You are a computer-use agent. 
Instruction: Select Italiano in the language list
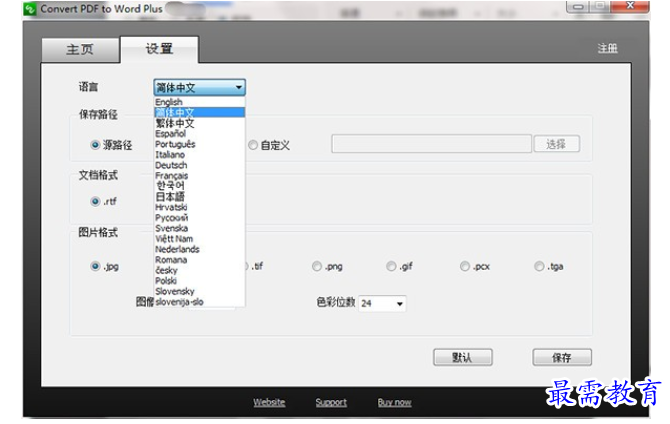pyautogui.click(x=200, y=155)
